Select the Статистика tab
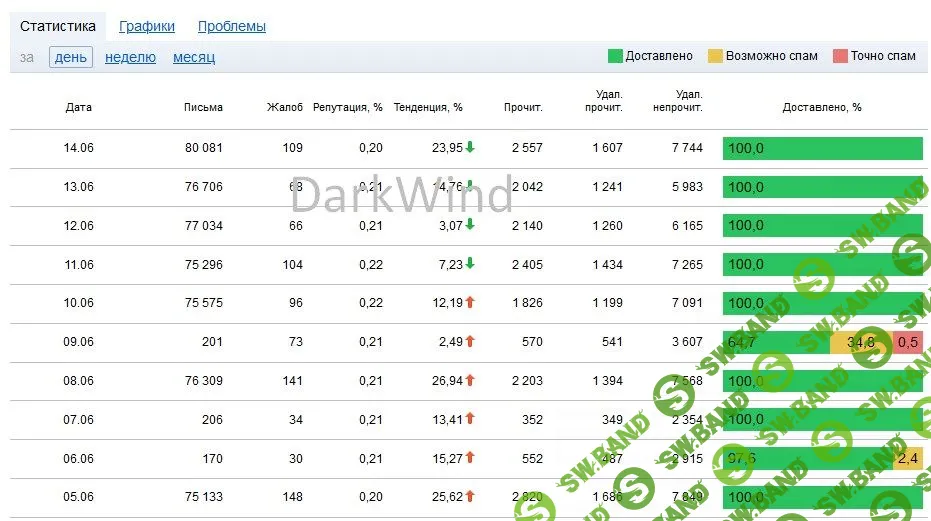The width and height of the screenshot is (931, 521). click(58, 27)
